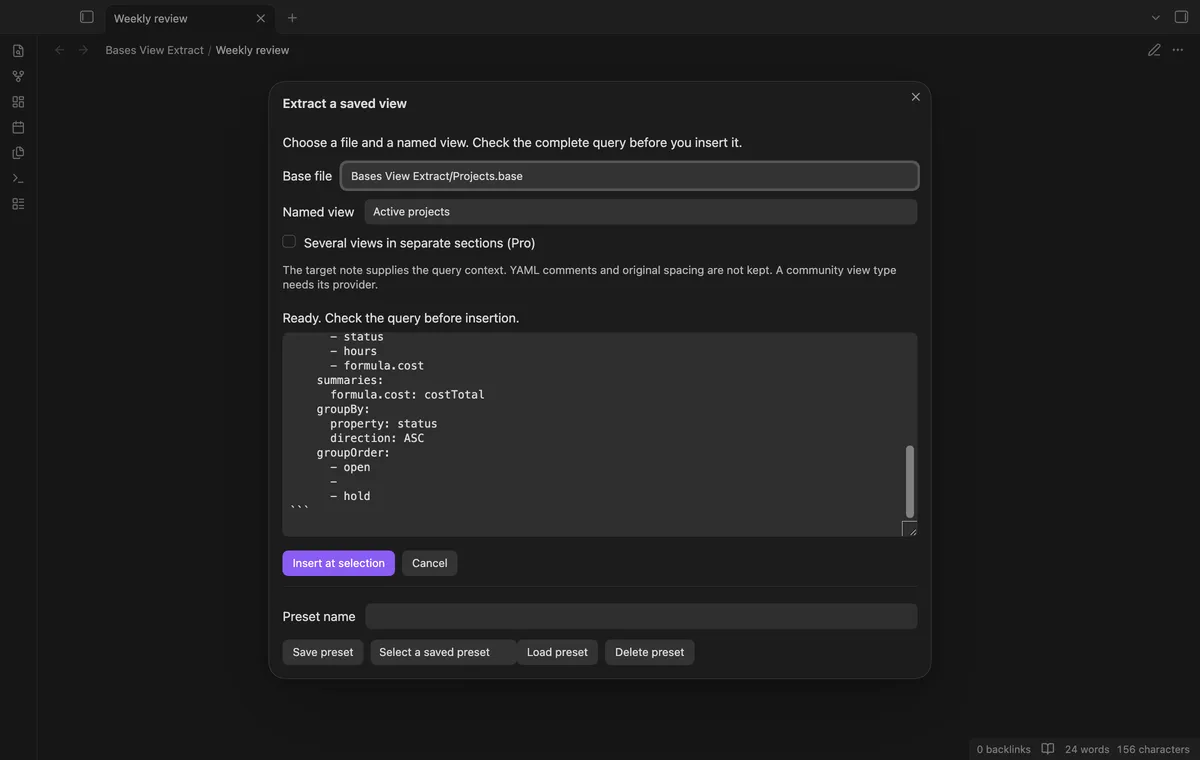
Task: Click the pencil edit mode icon
Action: [1154, 50]
